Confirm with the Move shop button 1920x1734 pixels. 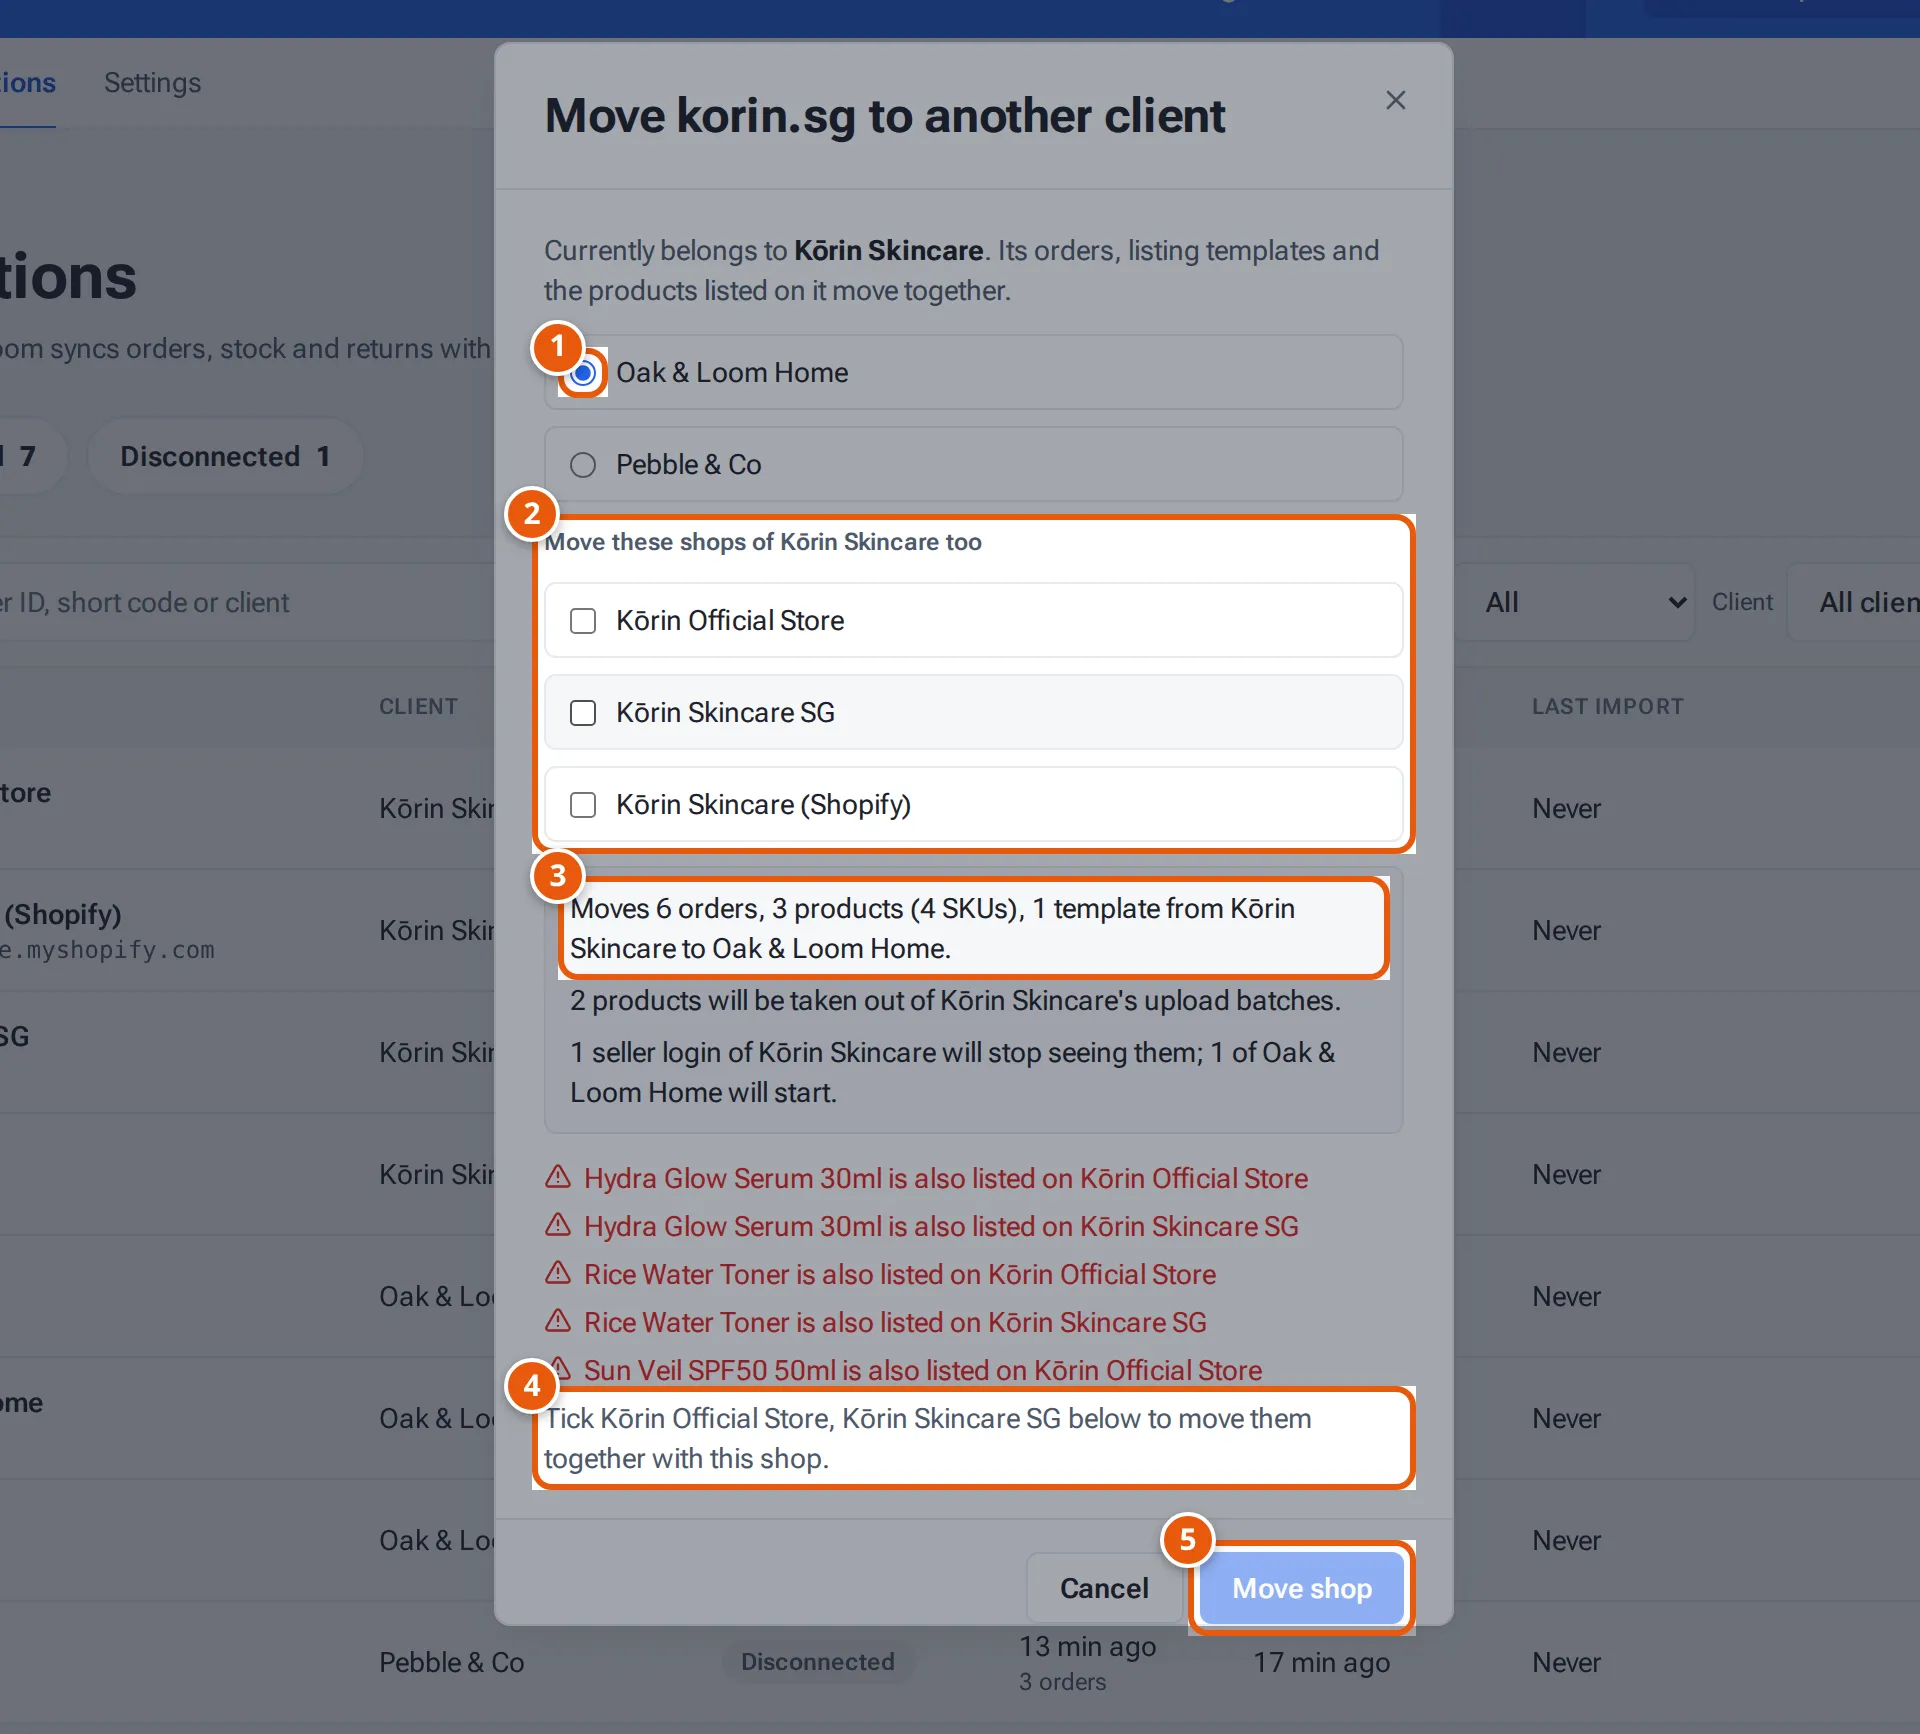[1301, 1588]
